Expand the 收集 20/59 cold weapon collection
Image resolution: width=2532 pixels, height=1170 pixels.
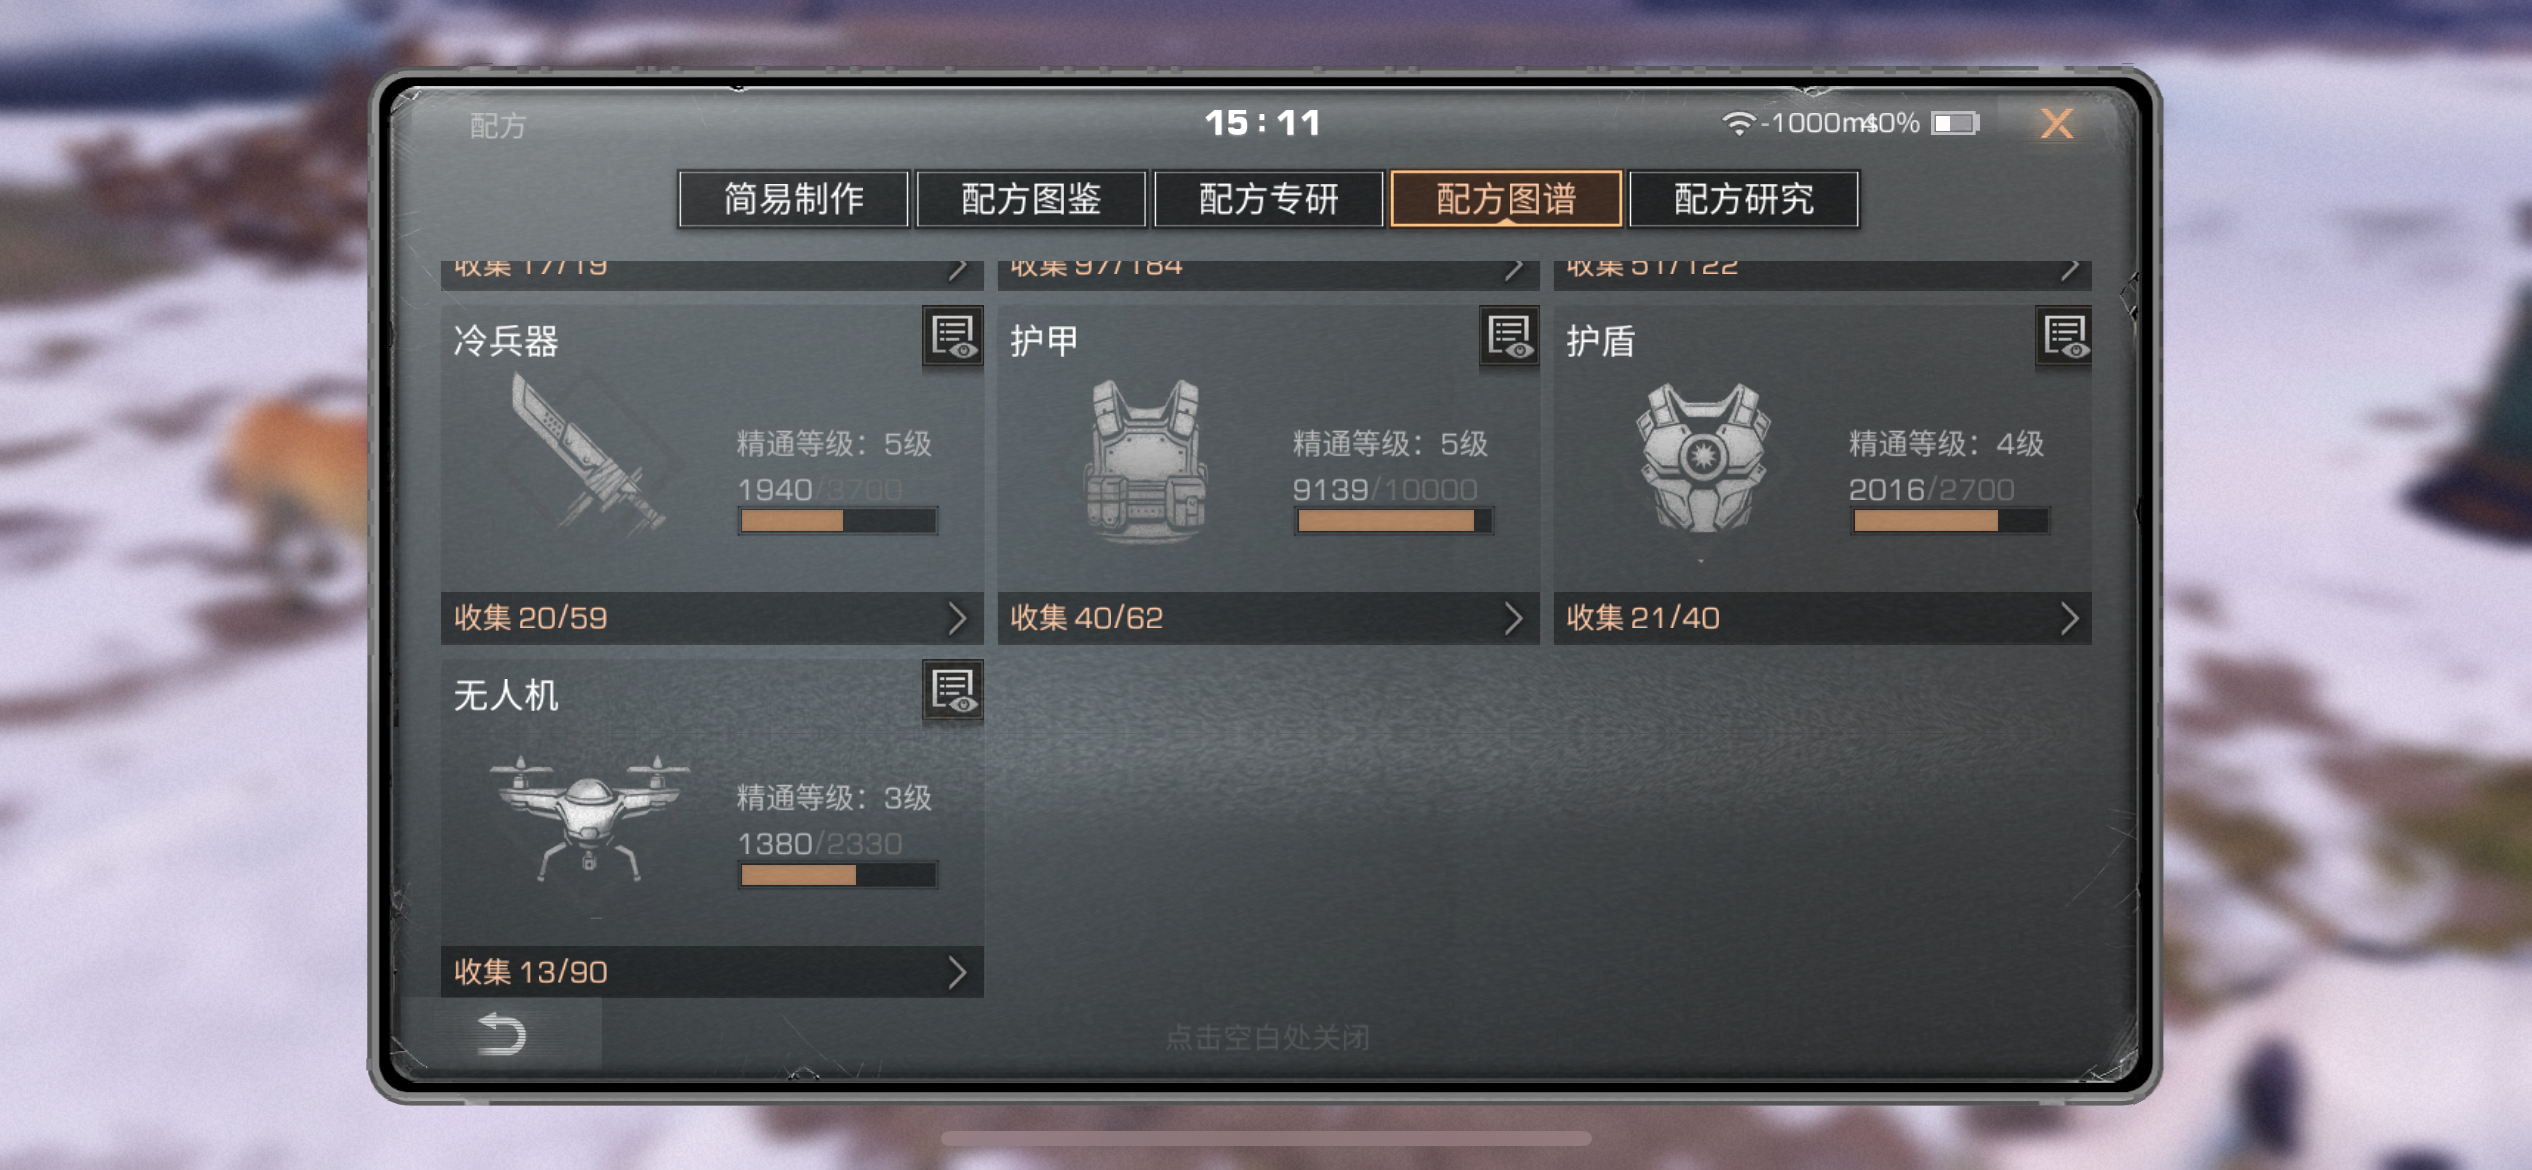[x=712, y=618]
